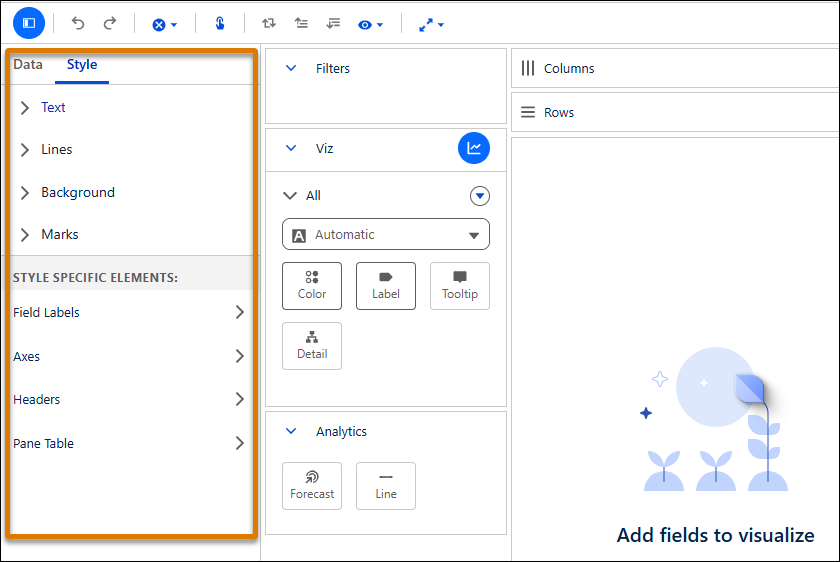
Task: Click the Tooltip marks button
Action: point(460,286)
